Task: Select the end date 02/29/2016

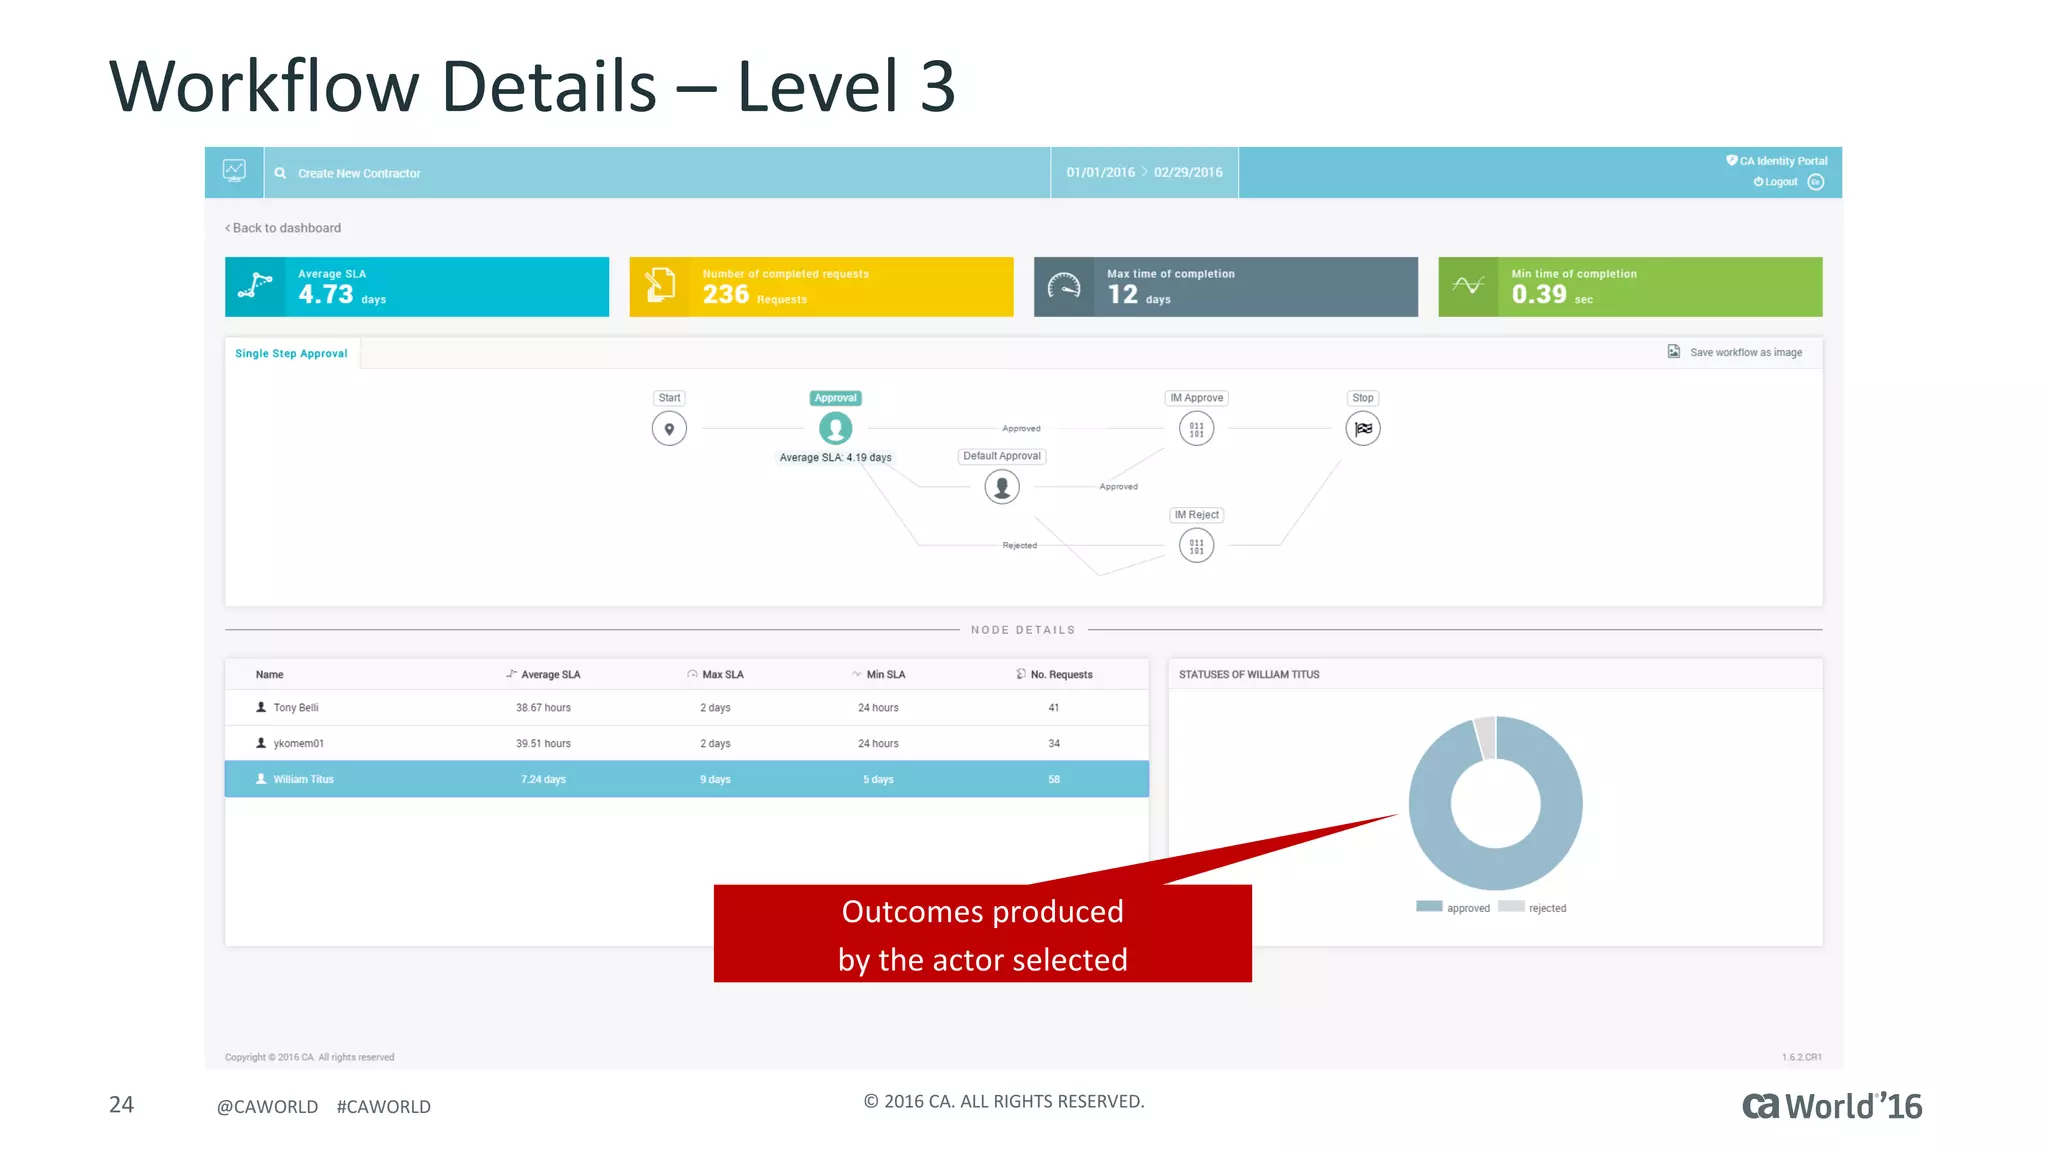Action: 1188,172
